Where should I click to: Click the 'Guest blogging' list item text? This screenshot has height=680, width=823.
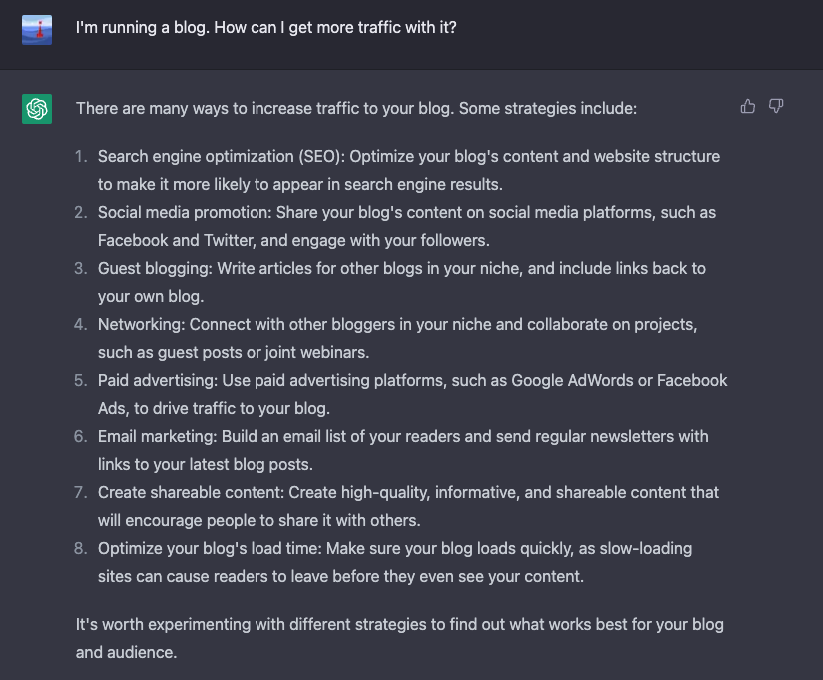coord(402,282)
